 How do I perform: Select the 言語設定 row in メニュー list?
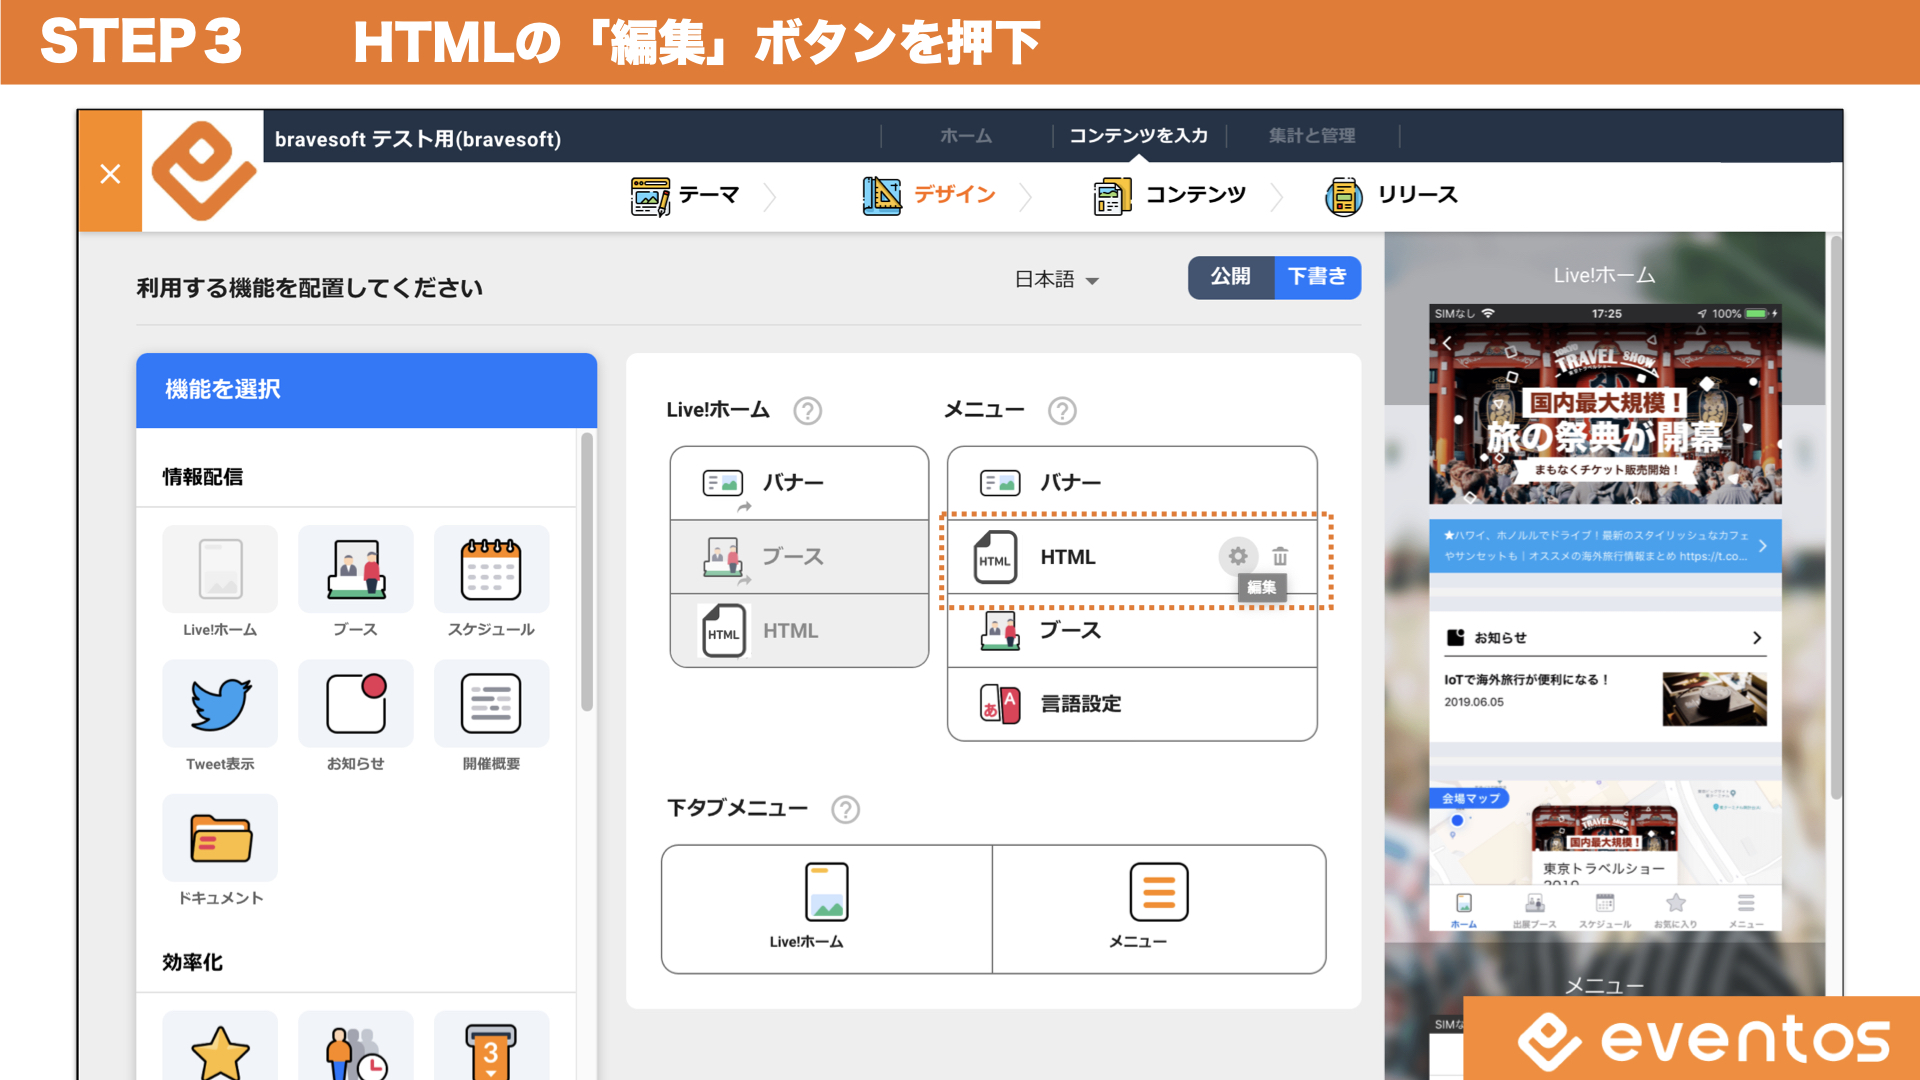pyautogui.click(x=1132, y=704)
